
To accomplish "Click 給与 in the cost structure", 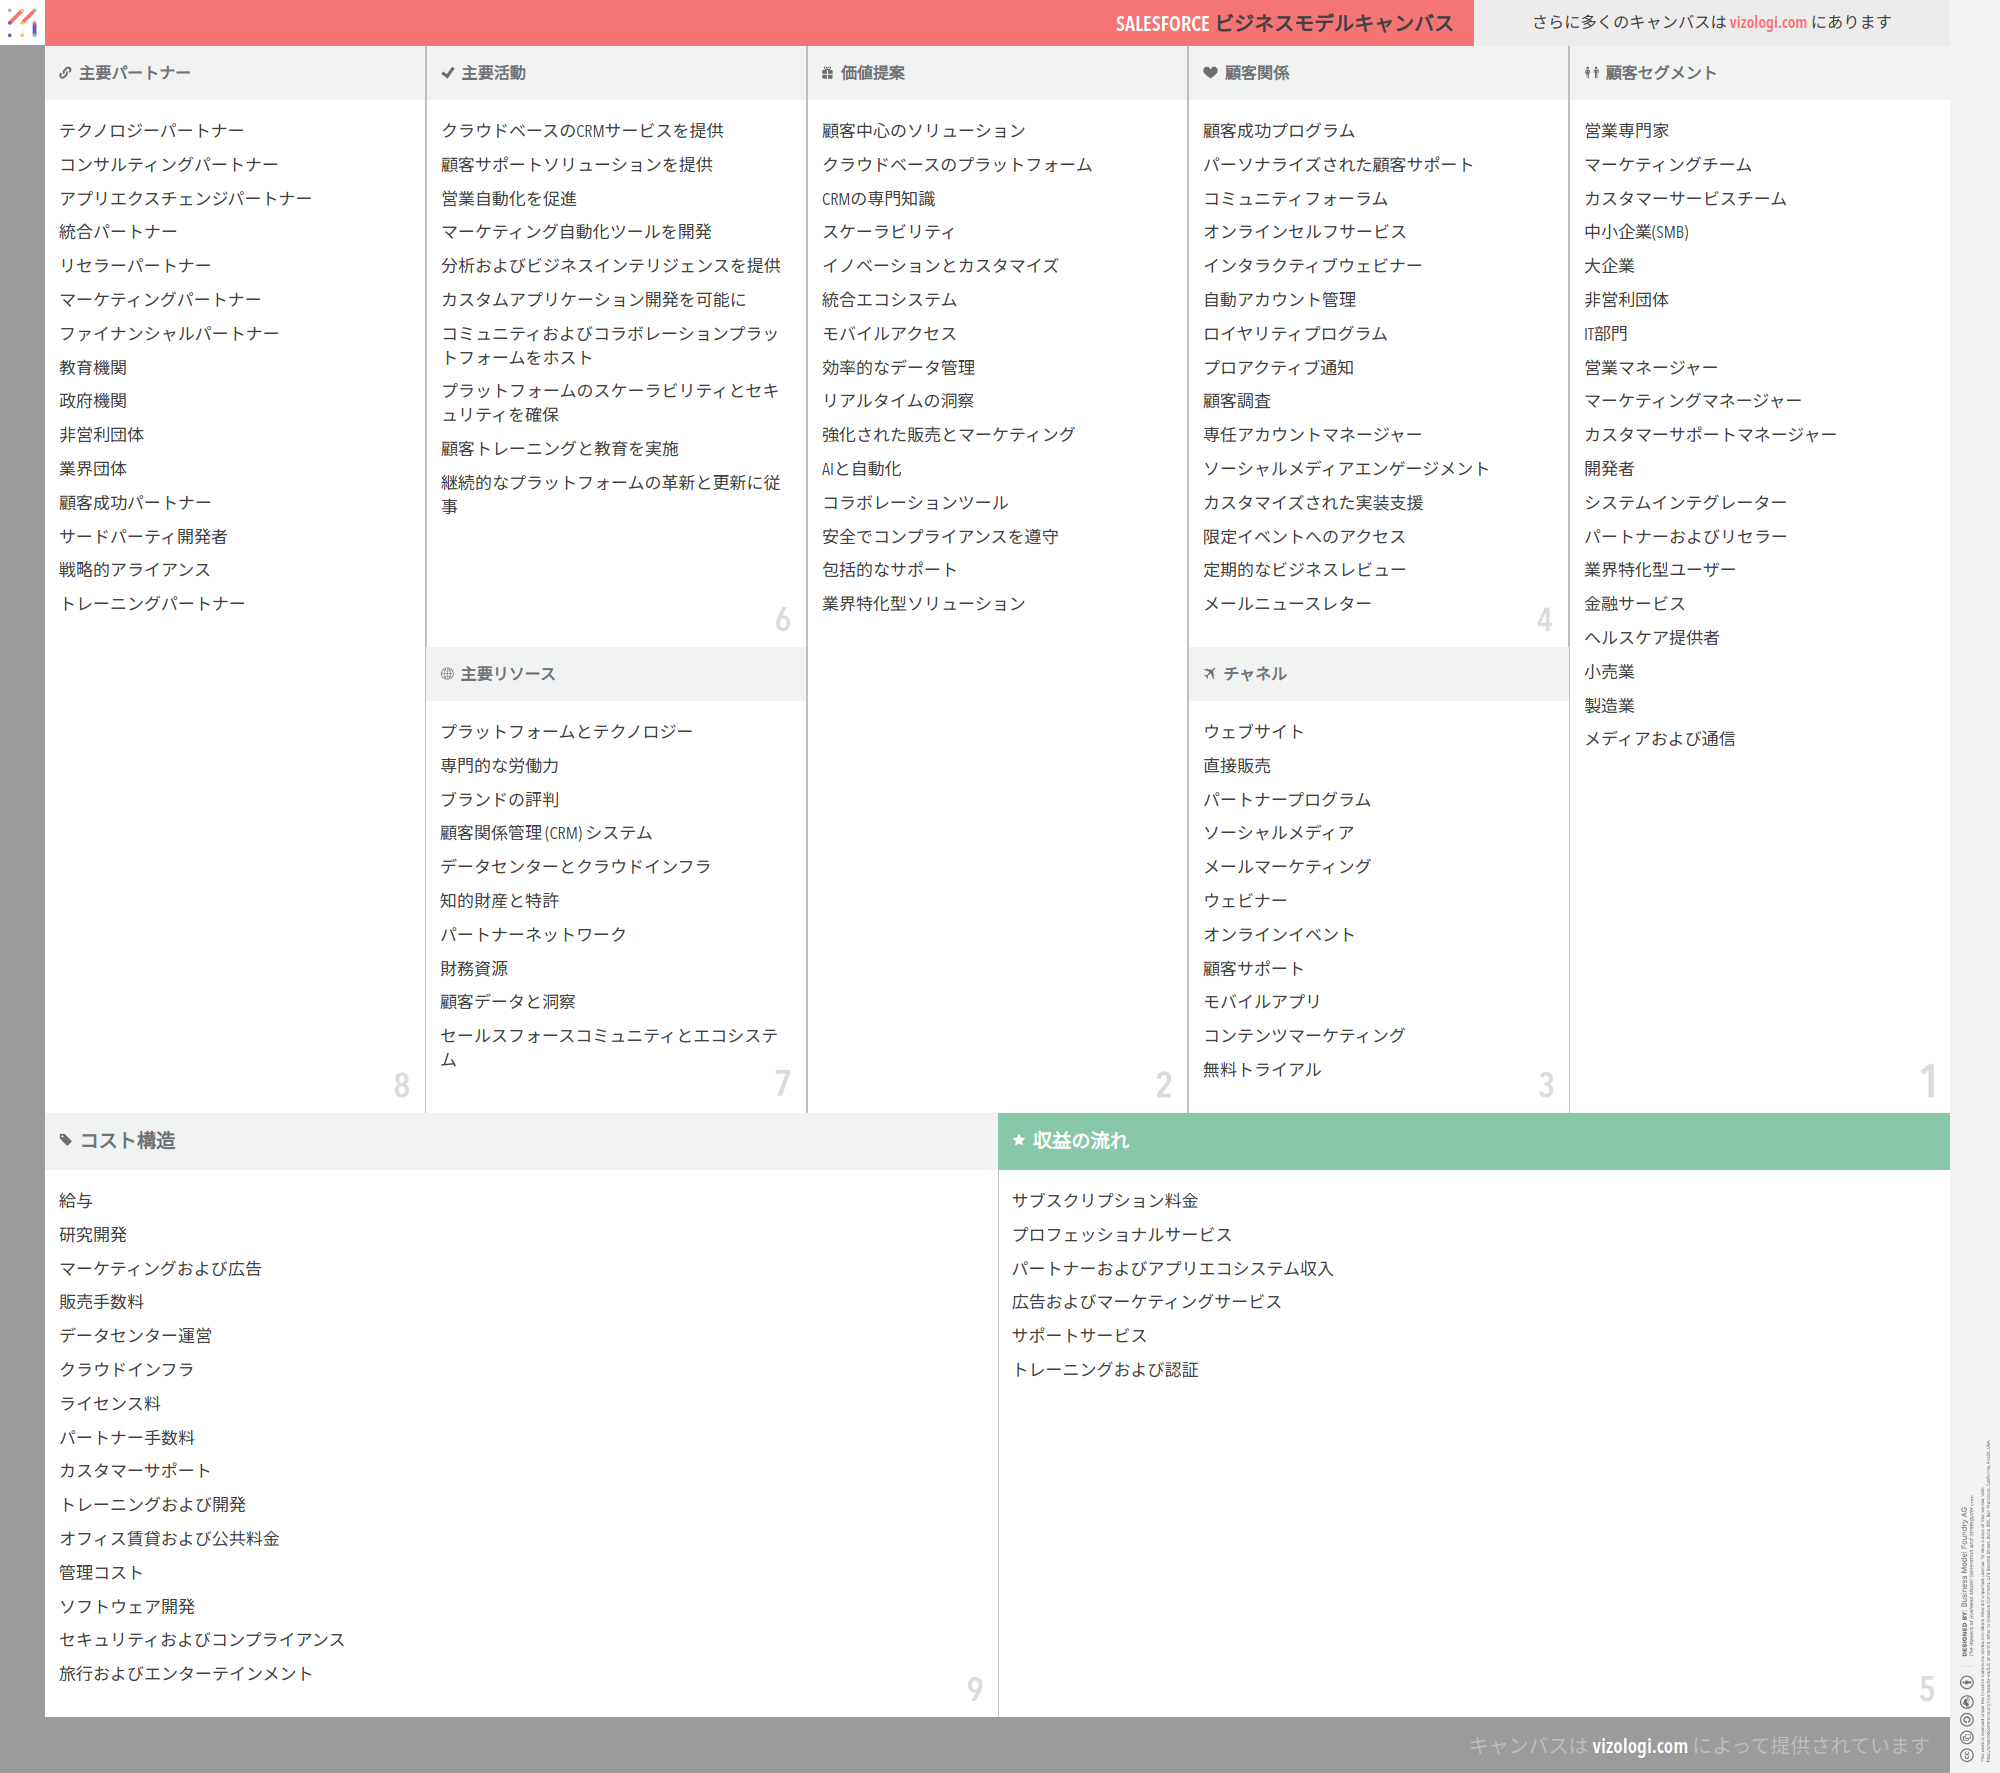I will click(76, 1201).
